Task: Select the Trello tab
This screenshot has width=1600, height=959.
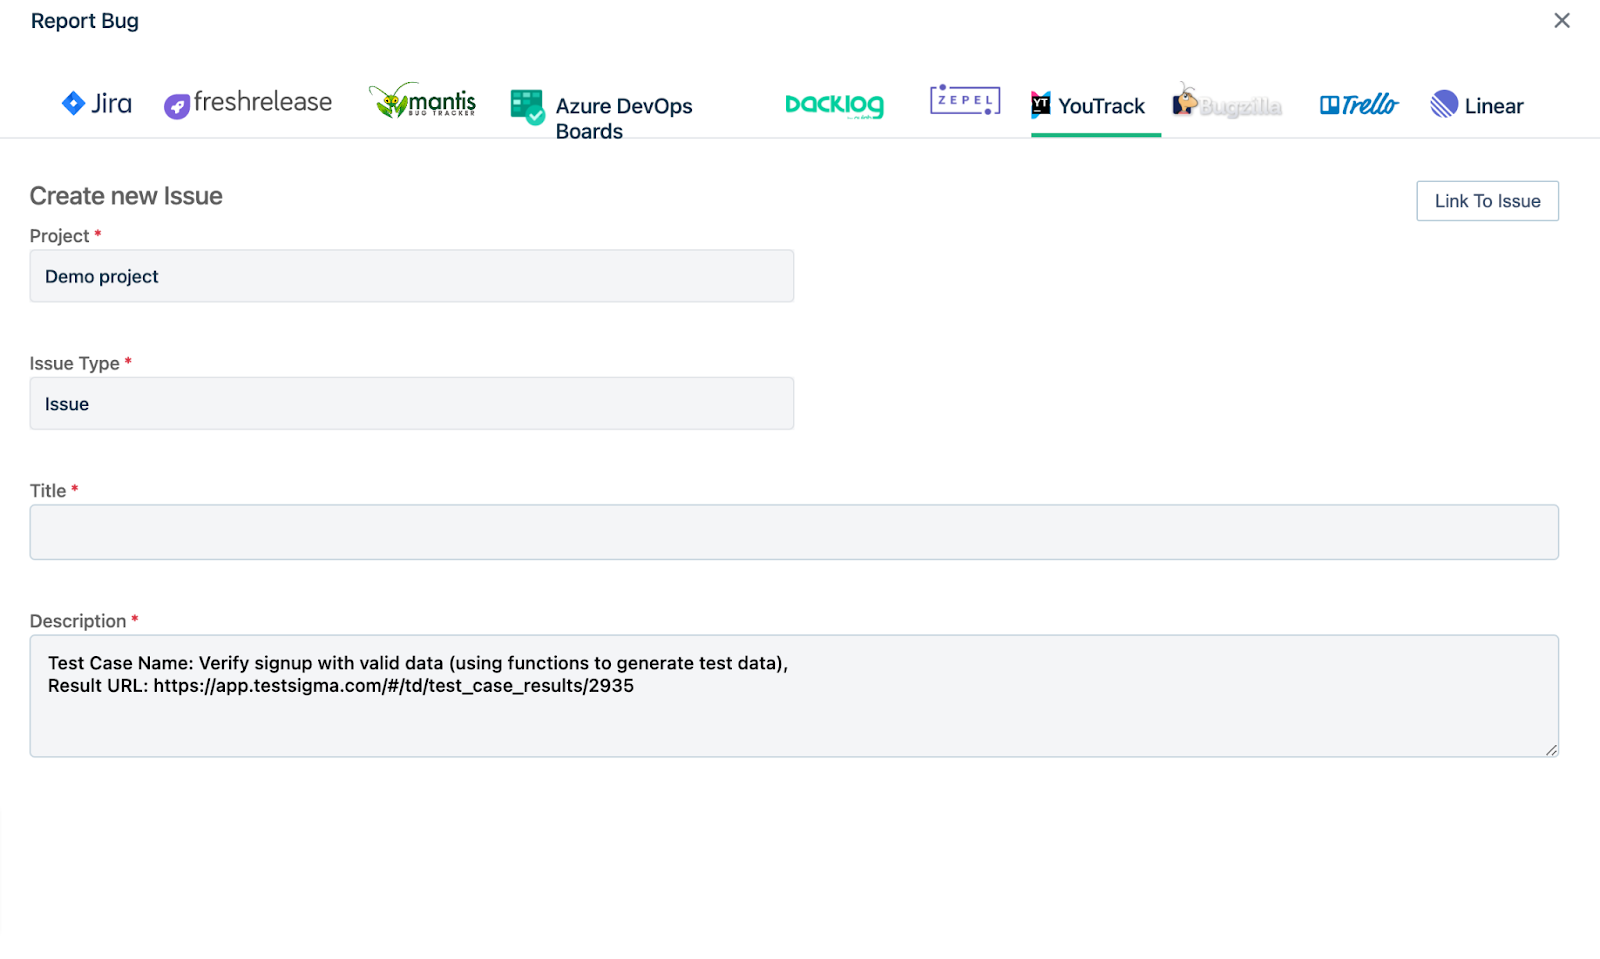Action: pos(1358,104)
